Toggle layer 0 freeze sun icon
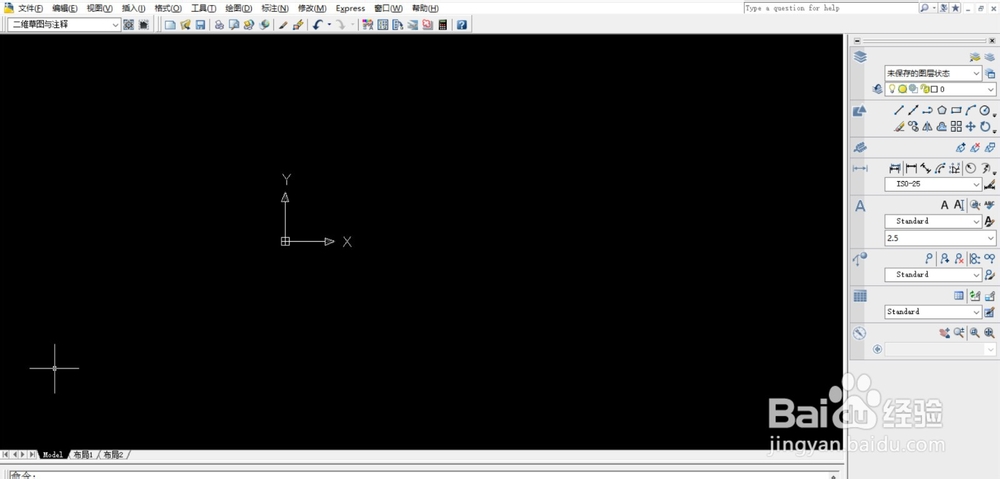This screenshot has width=1000, height=479. [902, 89]
